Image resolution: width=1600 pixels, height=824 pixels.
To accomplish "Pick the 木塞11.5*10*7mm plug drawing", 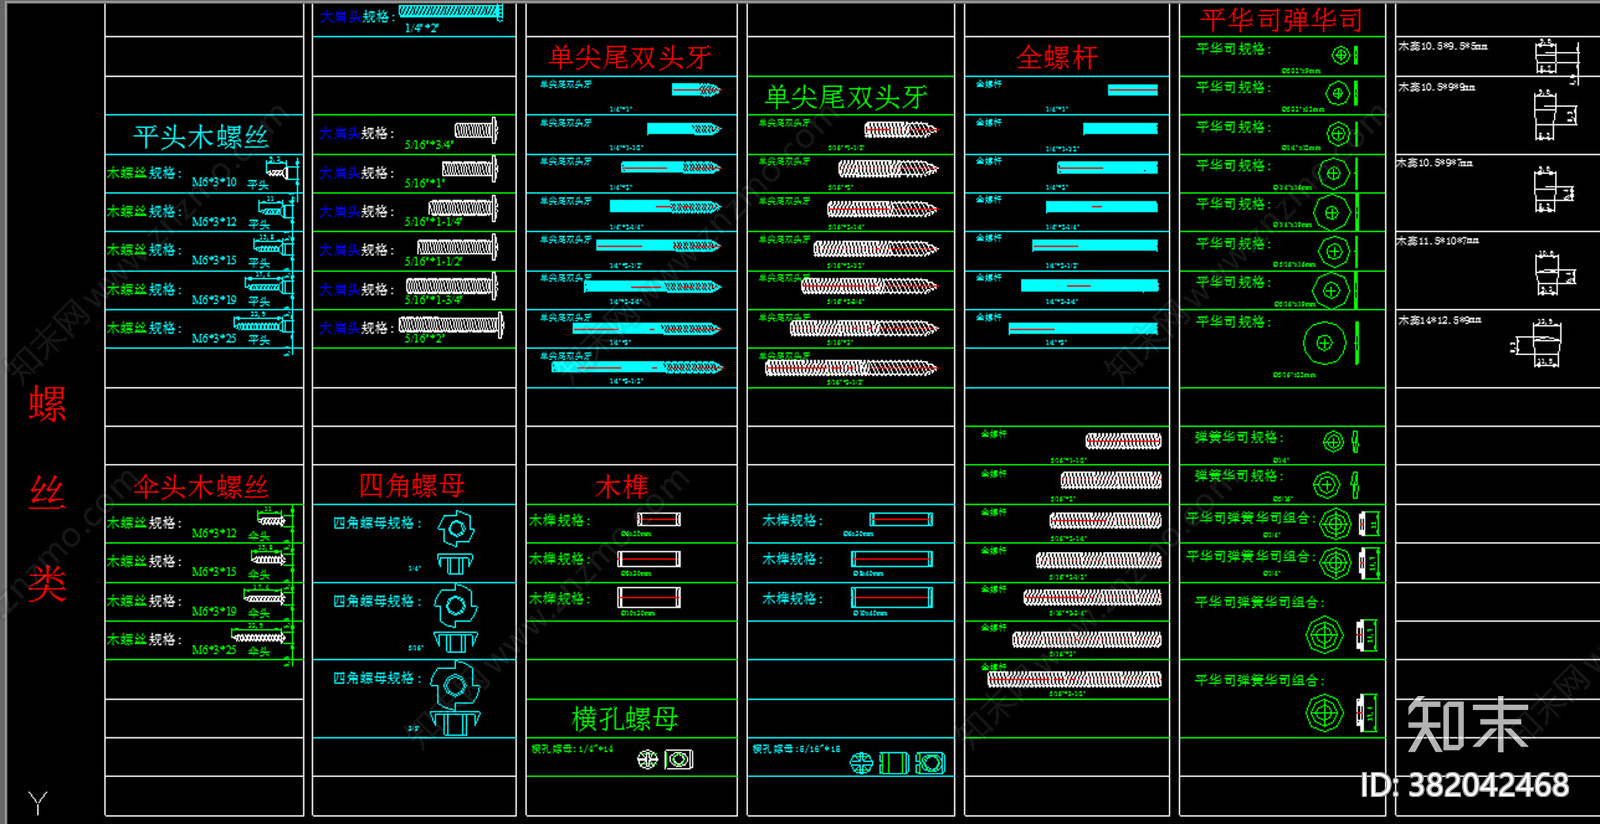I will (x=1554, y=273).
